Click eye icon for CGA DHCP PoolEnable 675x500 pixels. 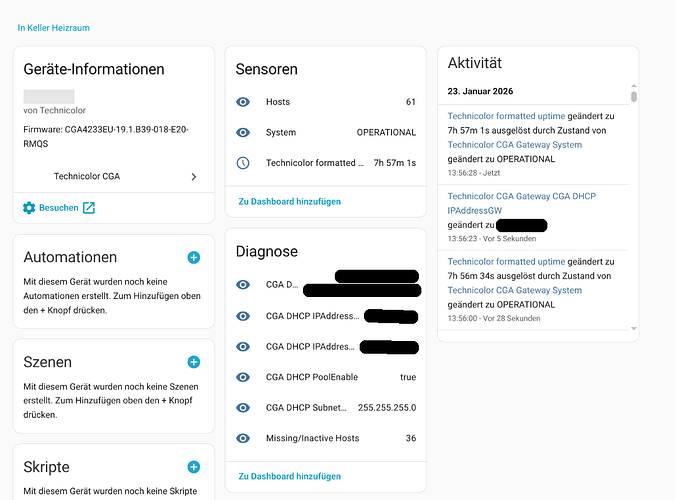click(x=243, y=377)
